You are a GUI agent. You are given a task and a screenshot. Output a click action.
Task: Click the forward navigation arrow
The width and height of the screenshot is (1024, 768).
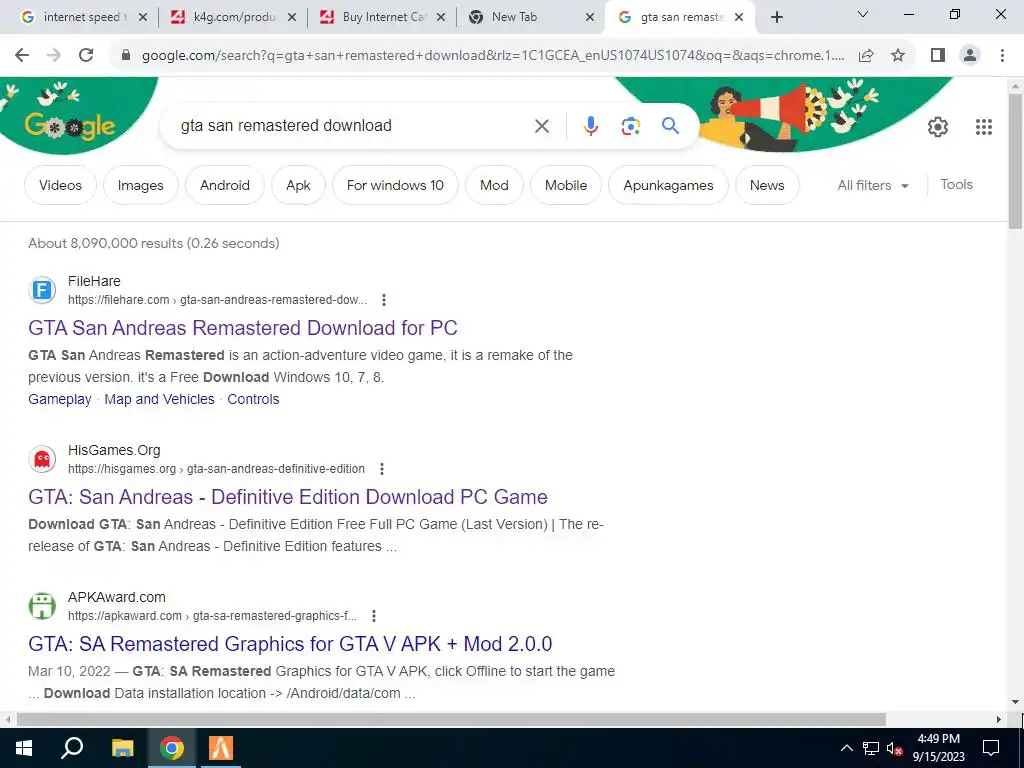pos(54,56)
